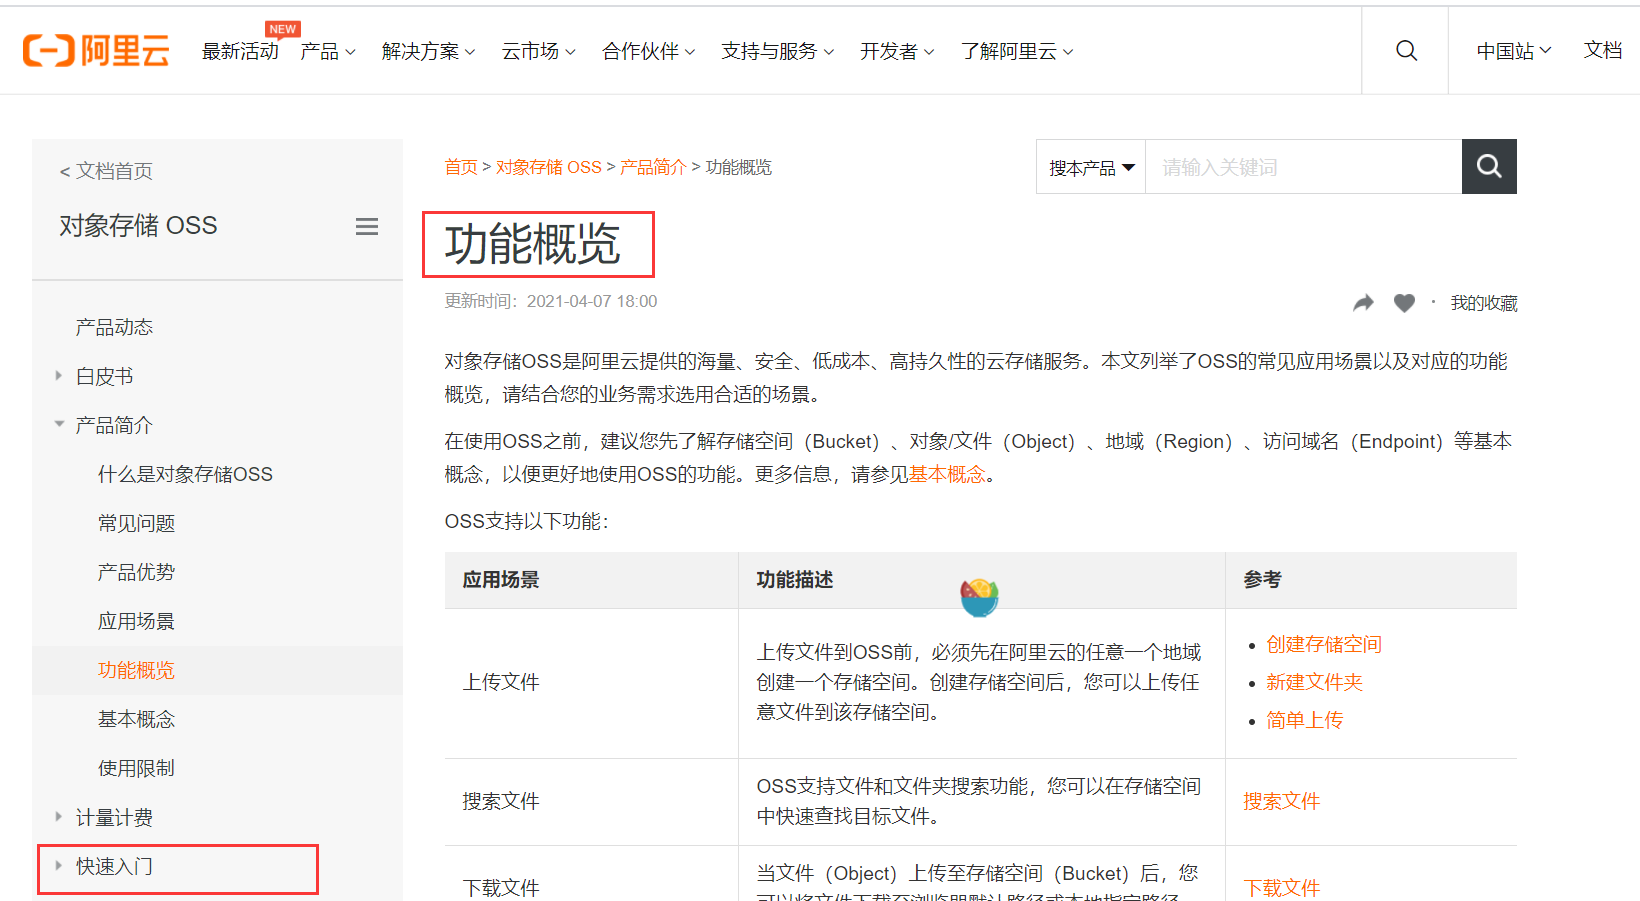The height and width of the screenshot is (901, 1640).
Task: Expand 快速入门 in the sidebar
Action: click(113, 865)
